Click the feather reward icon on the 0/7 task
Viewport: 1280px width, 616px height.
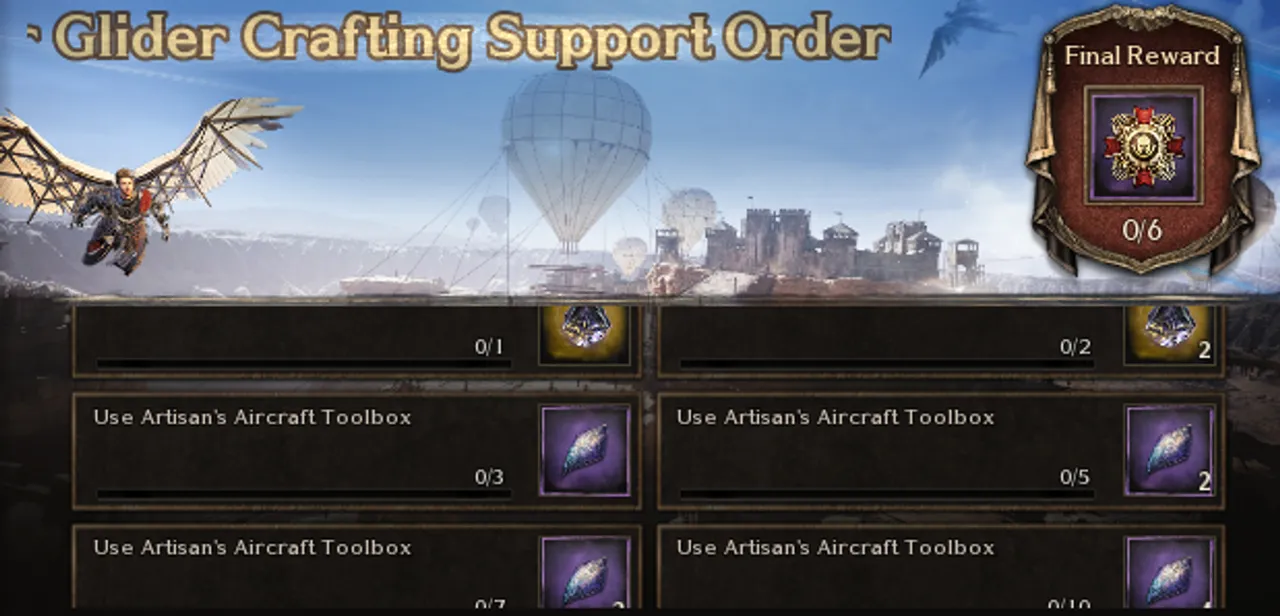click(x=585, y=572)
